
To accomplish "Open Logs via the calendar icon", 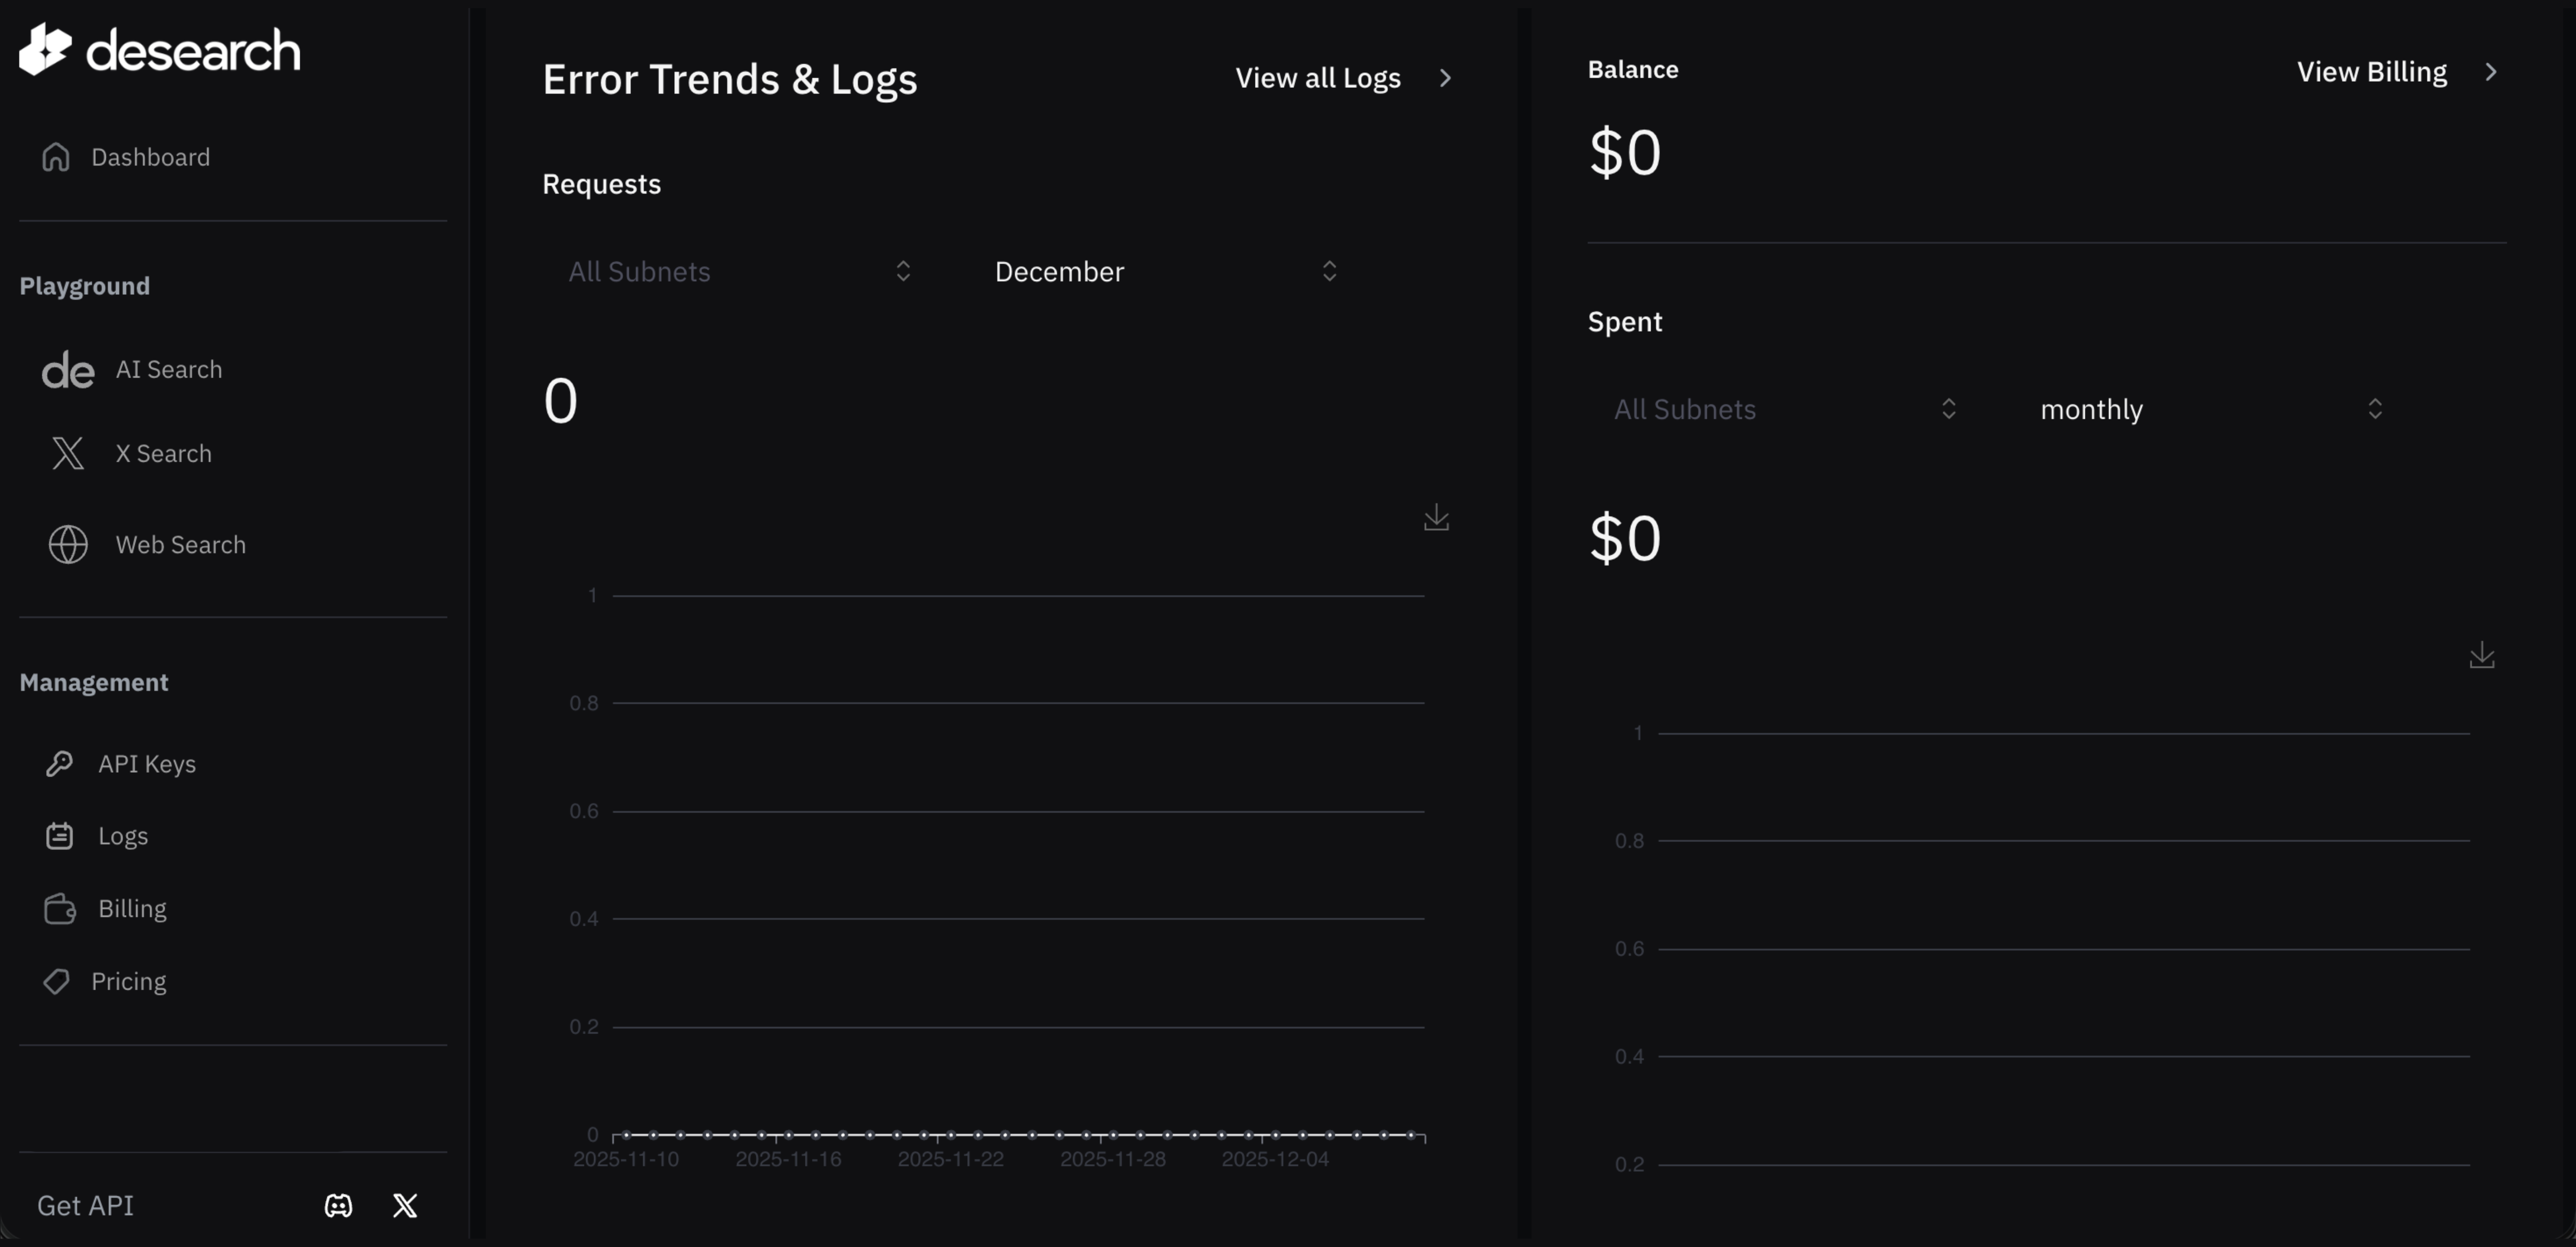I will pyautogui.click(x=60, y=836).
